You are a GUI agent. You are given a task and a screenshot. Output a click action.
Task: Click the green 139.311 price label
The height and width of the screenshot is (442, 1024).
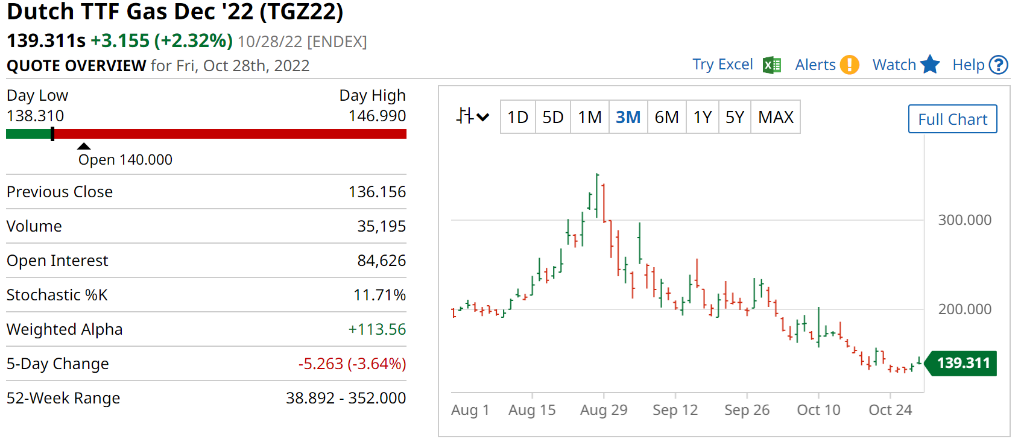coord(962,362)
